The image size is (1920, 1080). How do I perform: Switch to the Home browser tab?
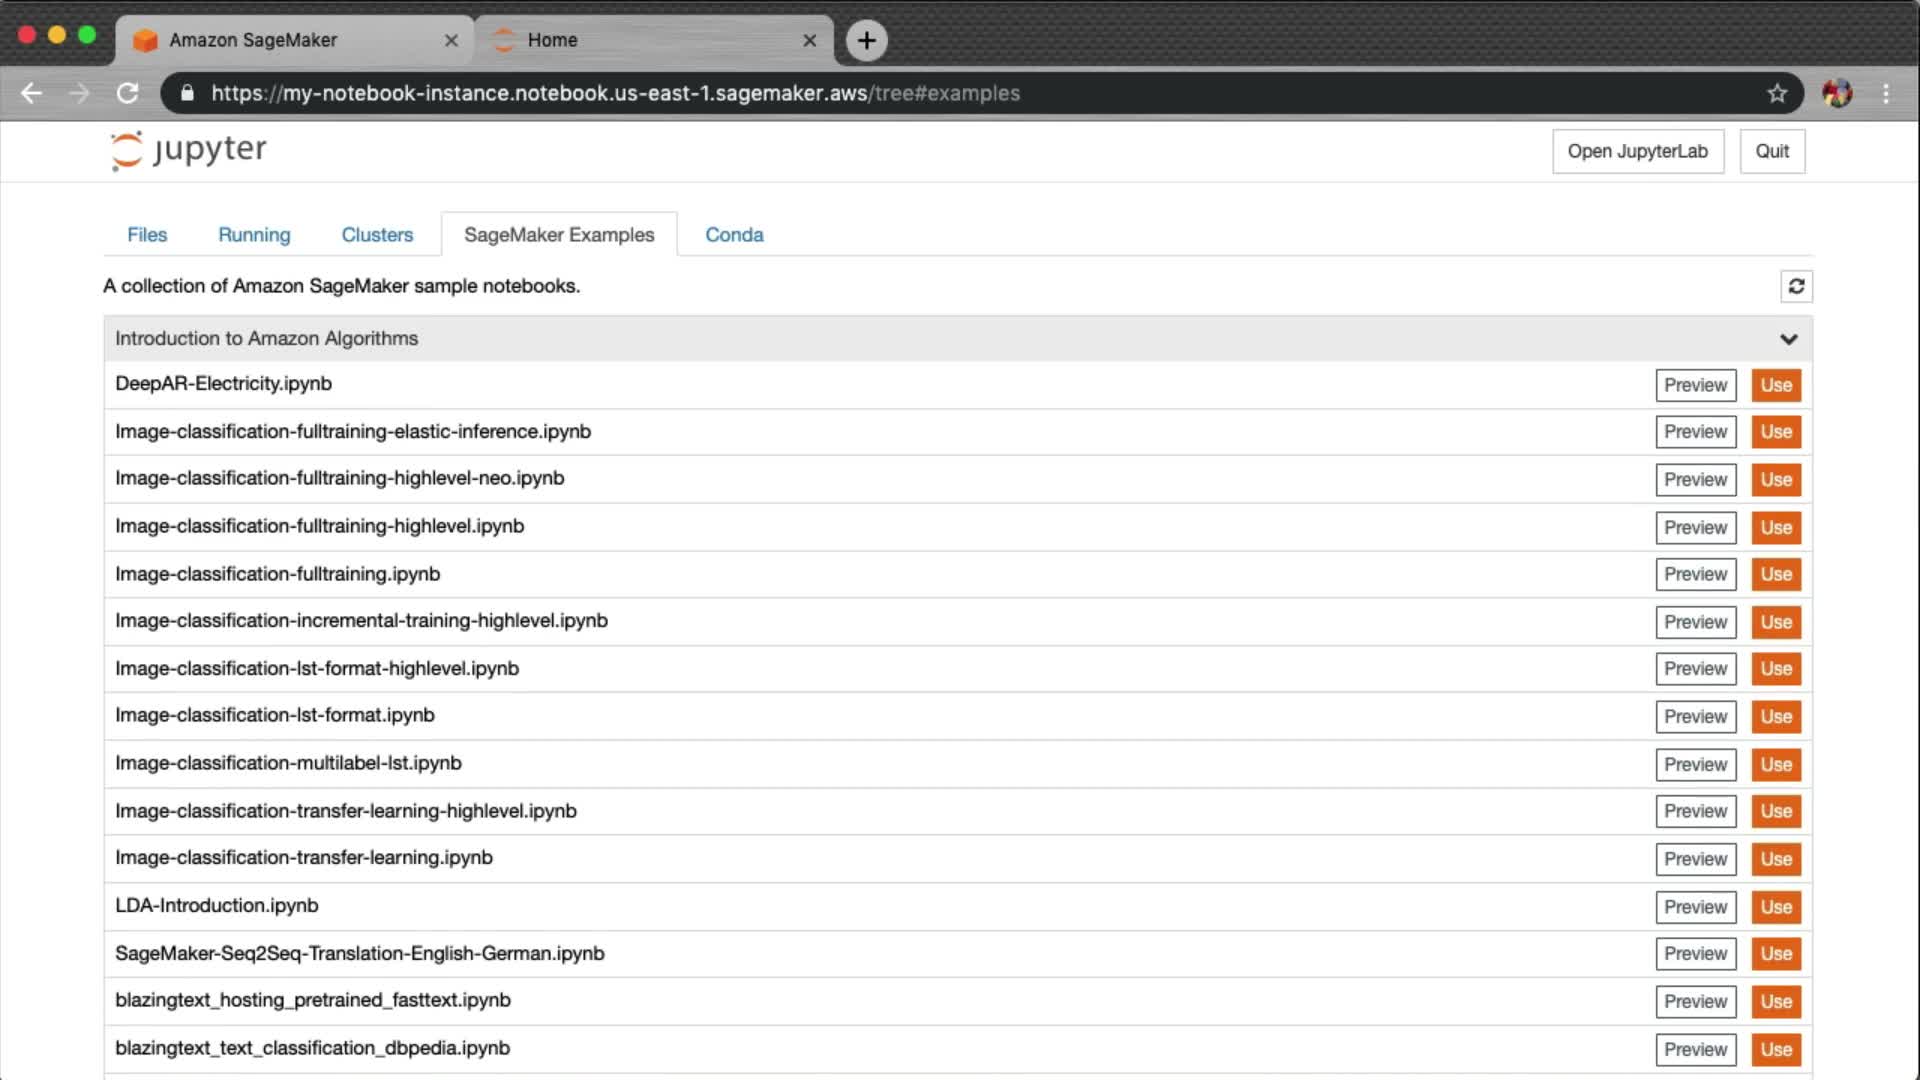point(640,40)
